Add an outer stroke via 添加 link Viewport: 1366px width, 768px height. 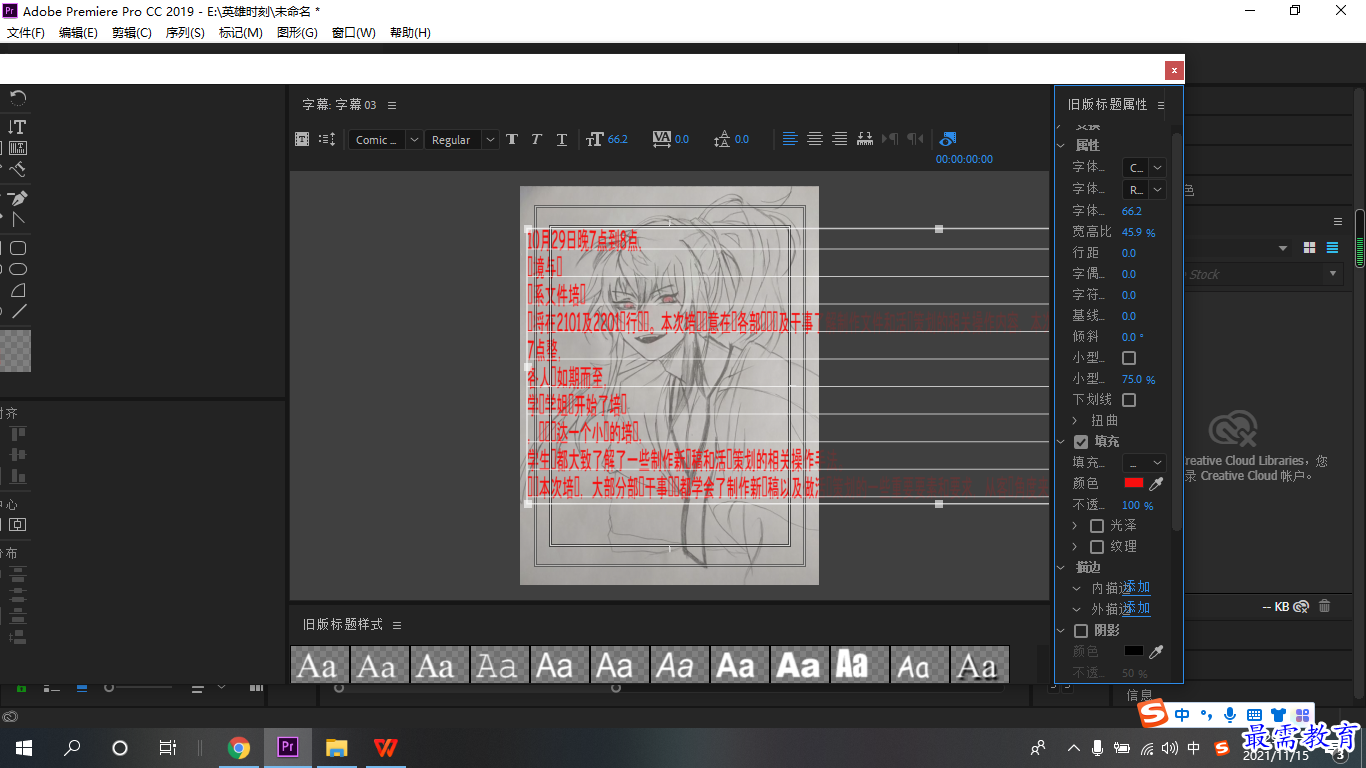[1137, 609]
